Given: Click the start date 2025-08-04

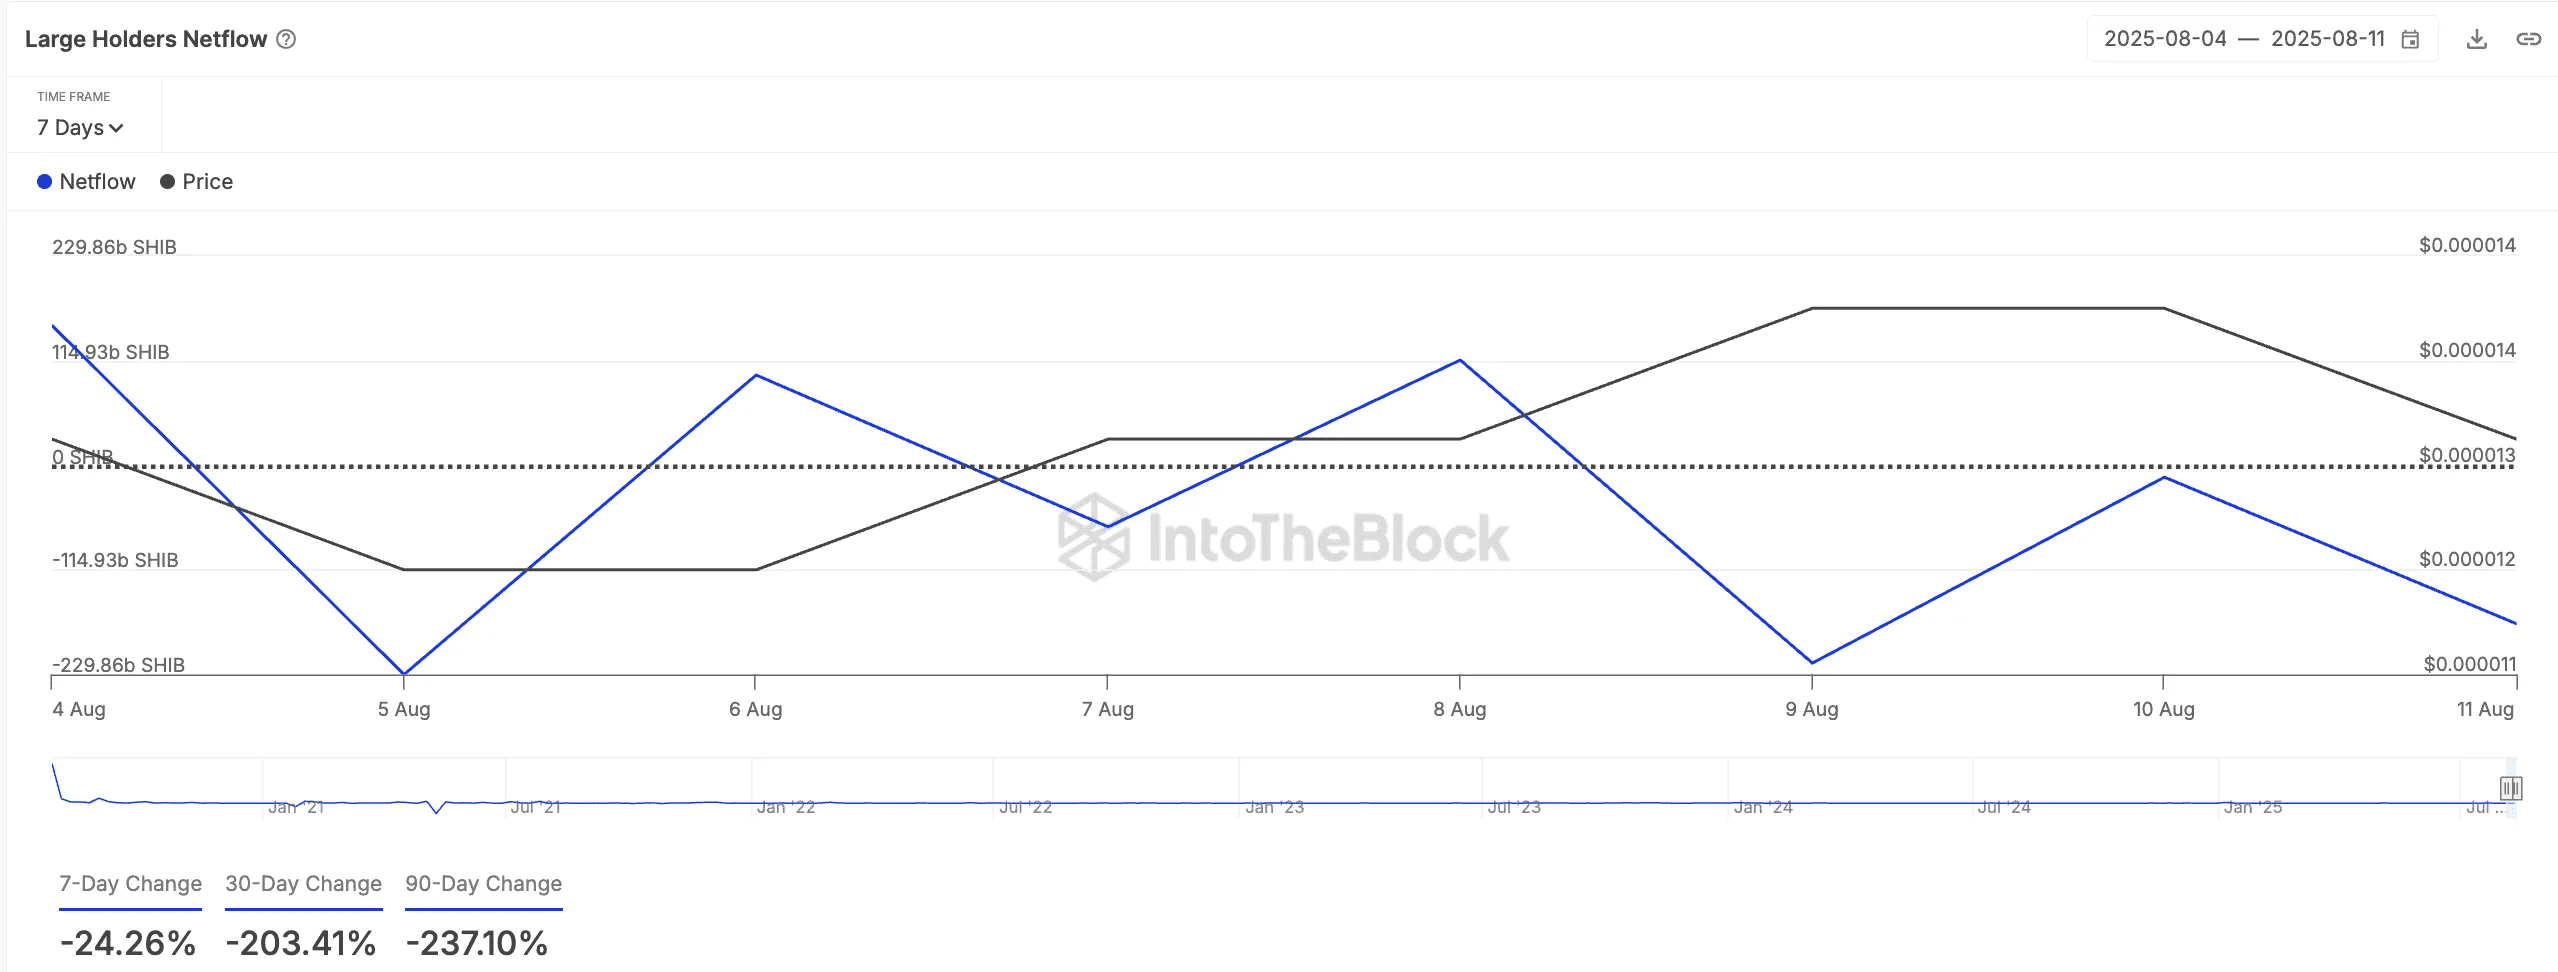Looking at the screenshot, I should coord(2165,39).
